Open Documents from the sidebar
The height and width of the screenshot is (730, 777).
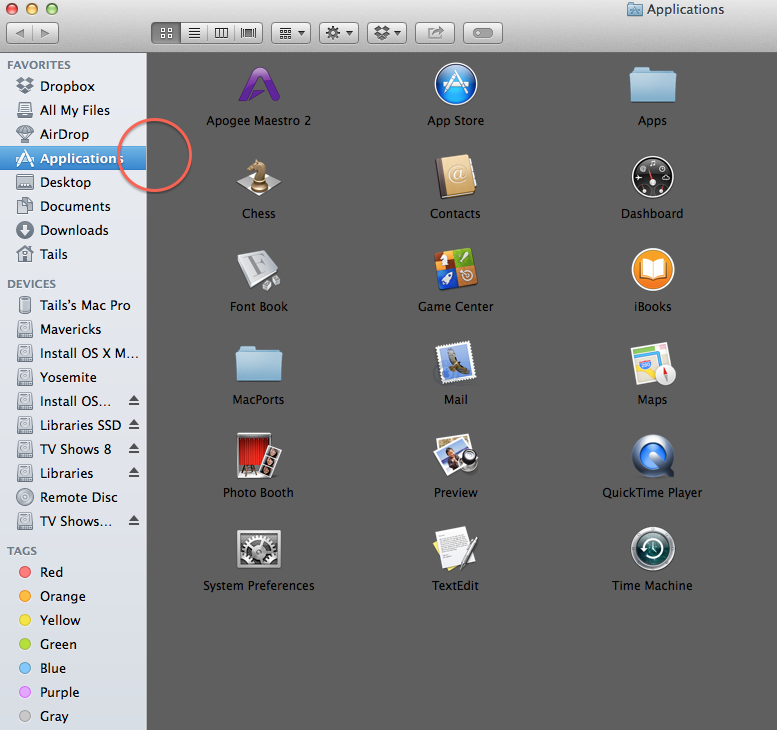(73, 206)
